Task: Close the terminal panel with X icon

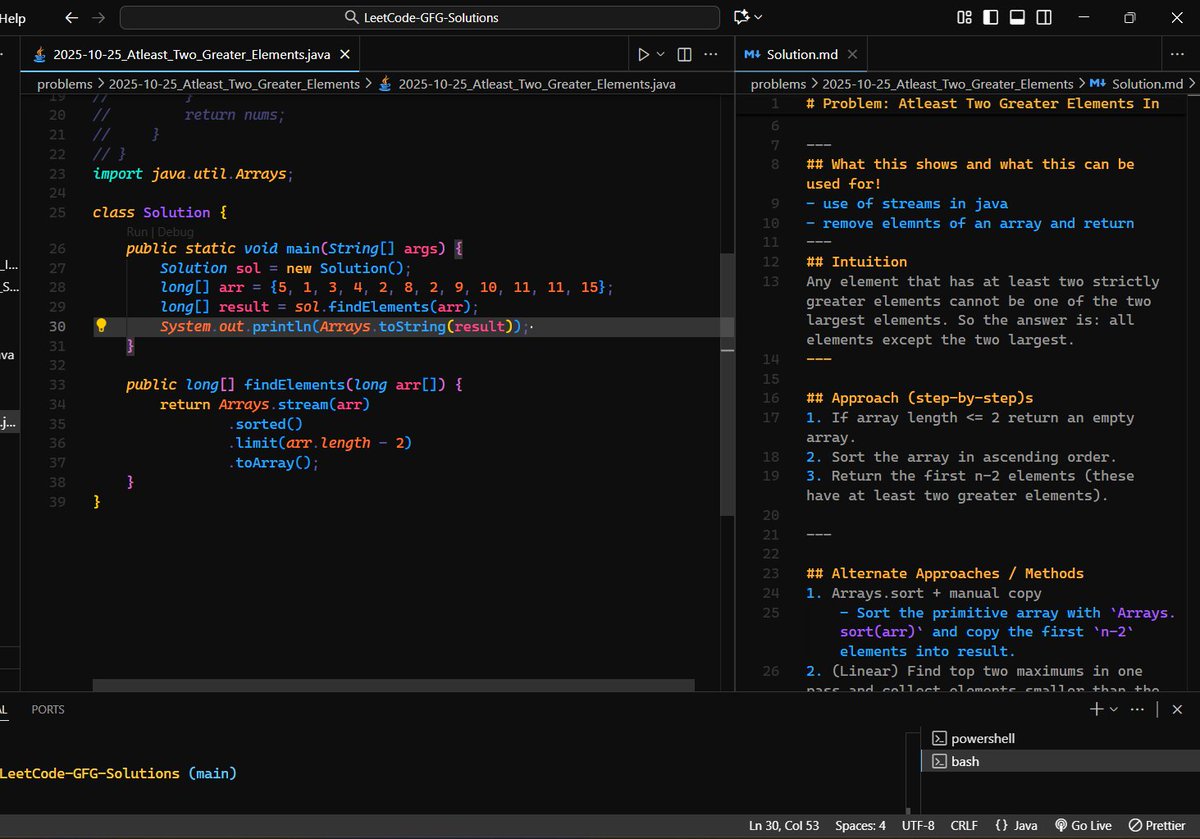Action: coord(1175,709)
